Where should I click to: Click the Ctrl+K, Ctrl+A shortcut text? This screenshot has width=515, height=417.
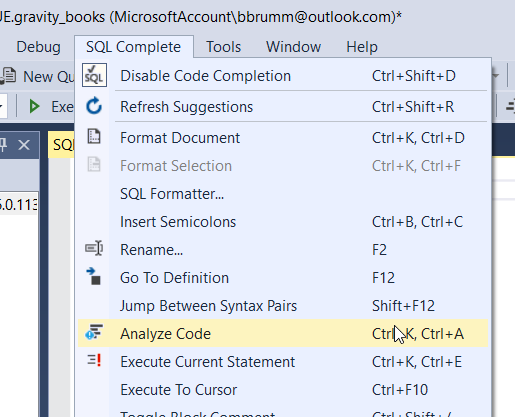(x=418, y=334)
